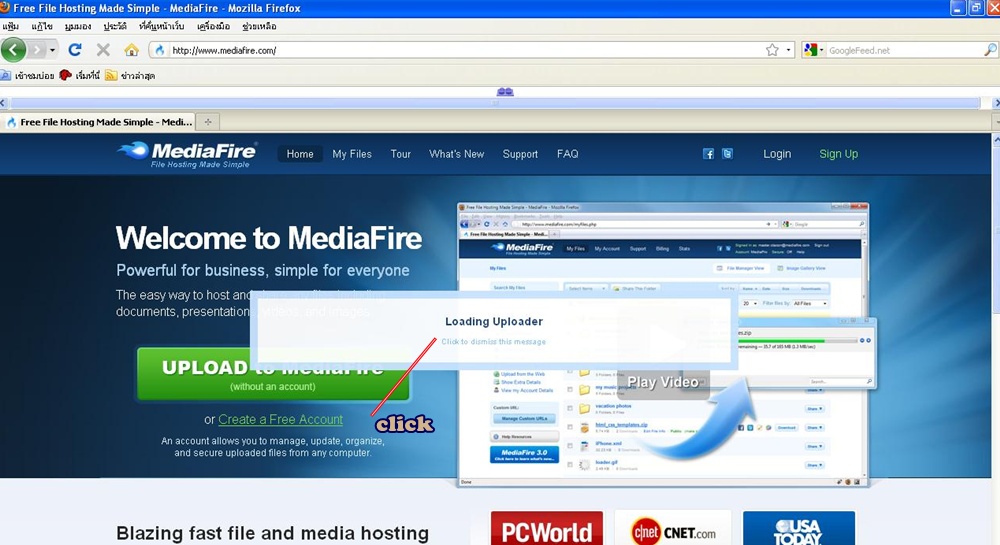Open My Files in site navigation

pyautogui.click(x=352, y=154)
